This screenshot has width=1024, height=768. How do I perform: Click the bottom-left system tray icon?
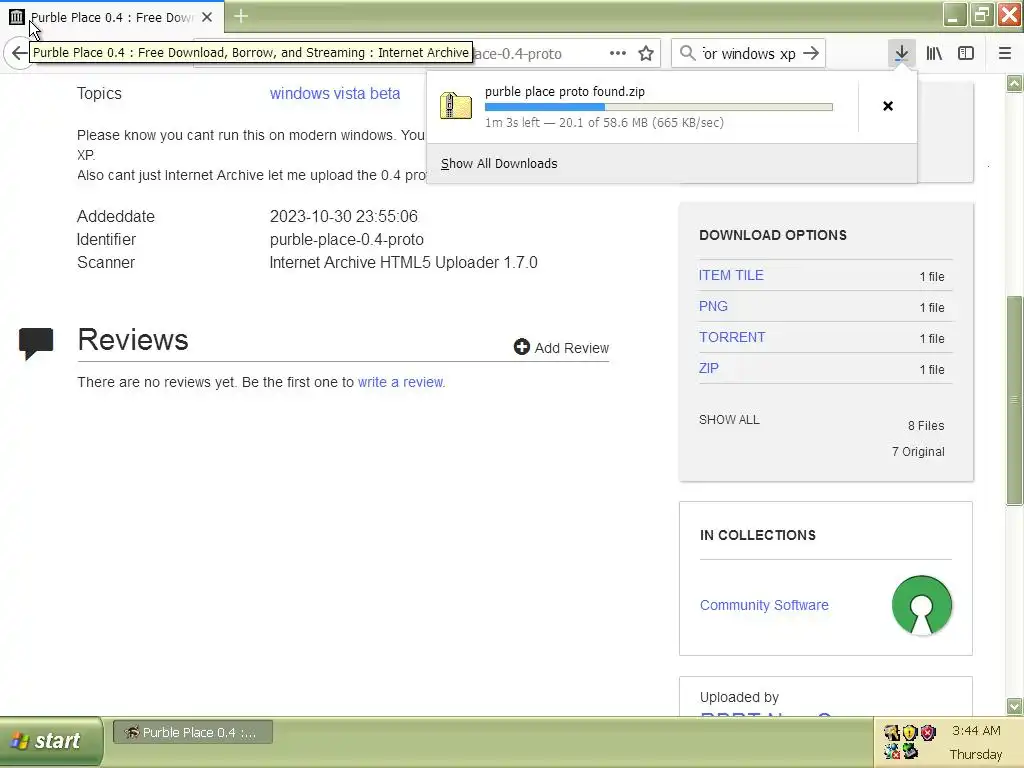pos(891,751)
